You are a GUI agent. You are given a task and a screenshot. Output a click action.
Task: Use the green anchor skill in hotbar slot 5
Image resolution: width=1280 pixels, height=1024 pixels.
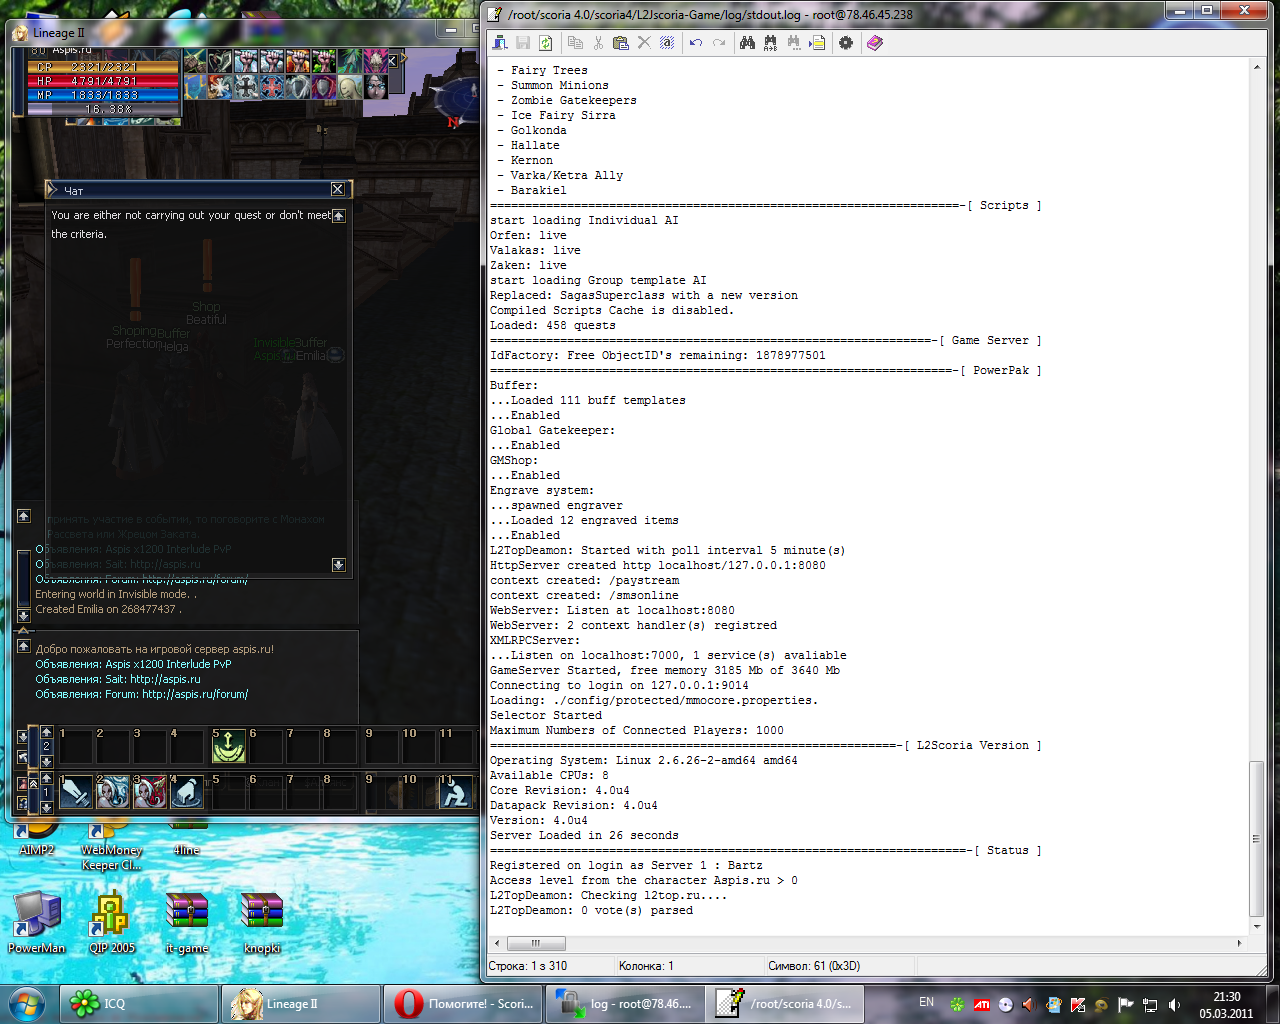pos(229,746)
